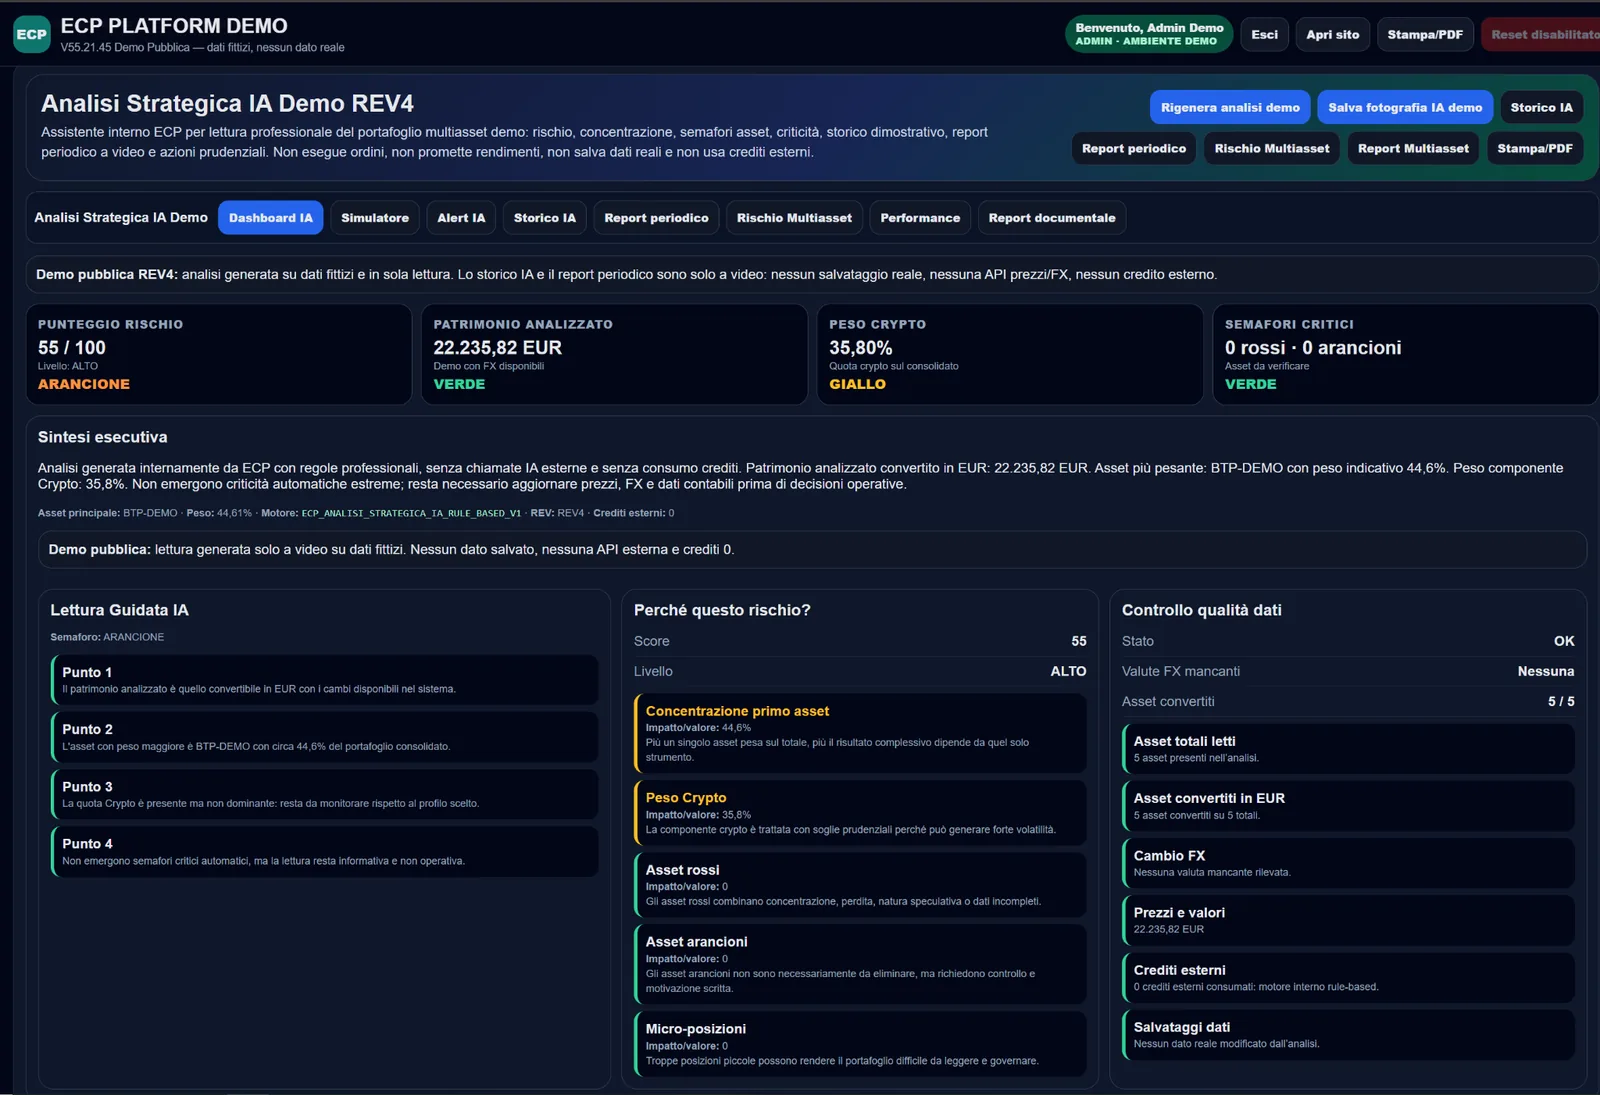Click the Livello ALTO row
1600x1095 pixels.
tap(860, 672)
